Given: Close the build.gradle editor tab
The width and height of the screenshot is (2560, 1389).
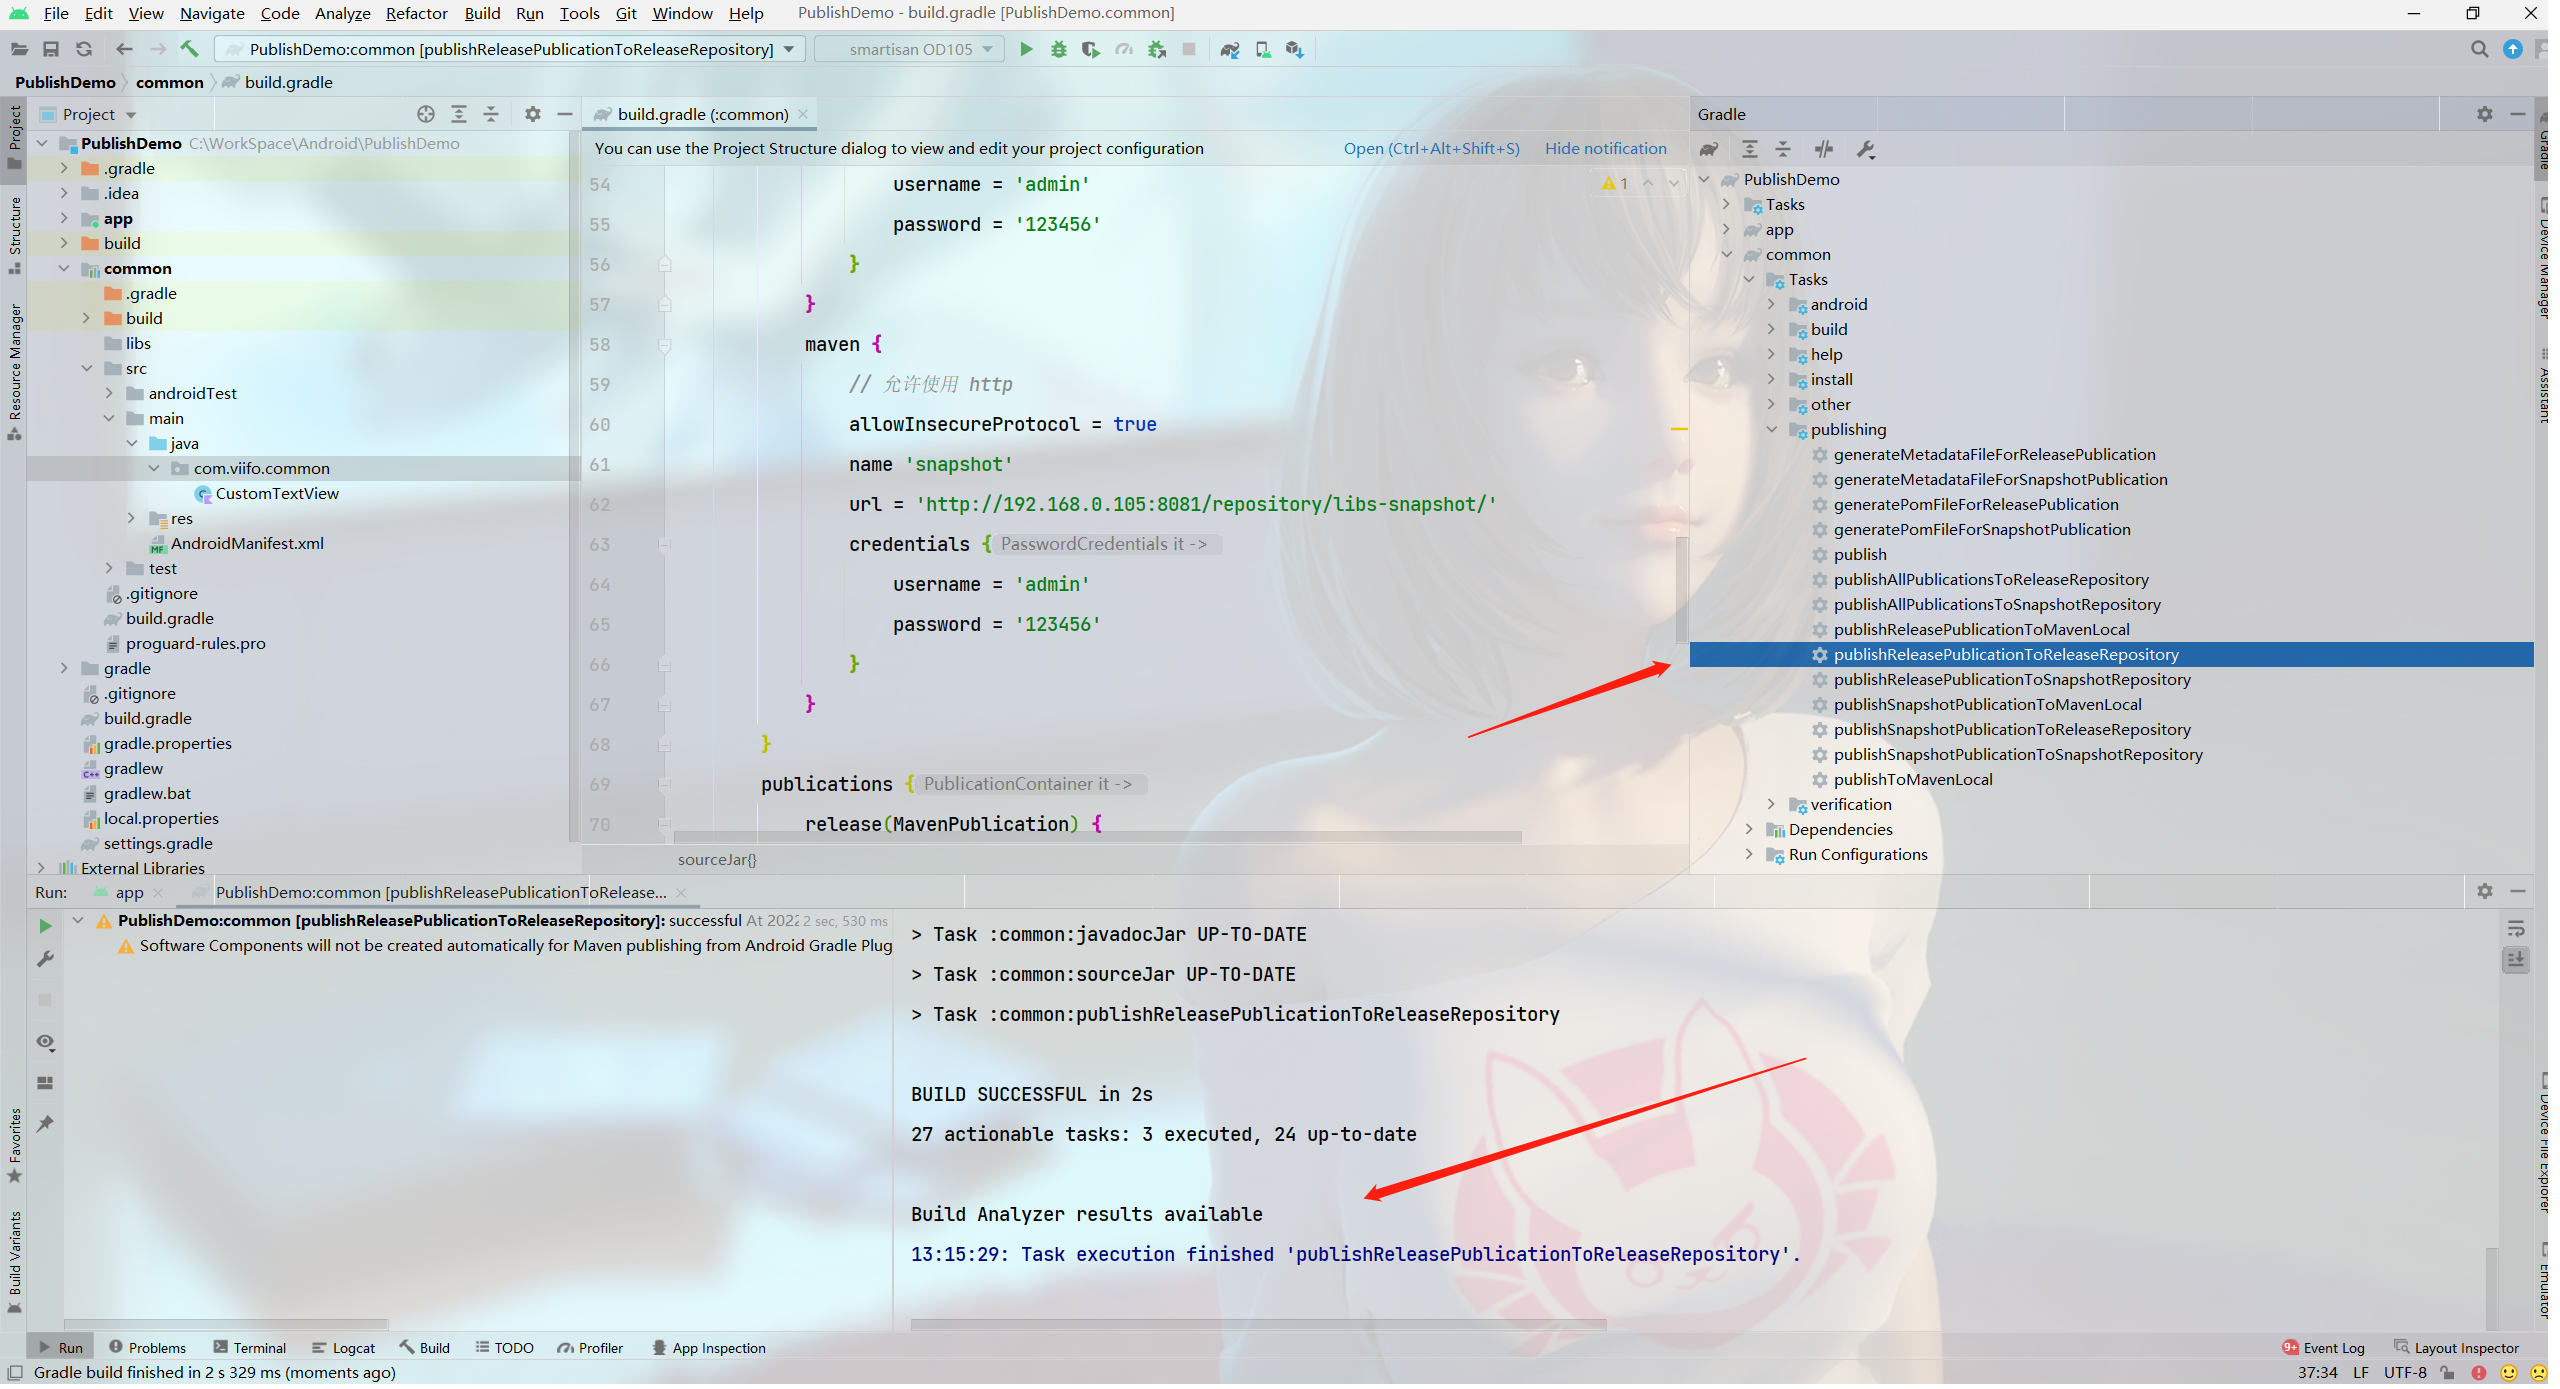Looking at the screenshot, I should click(x=803, y=114).
